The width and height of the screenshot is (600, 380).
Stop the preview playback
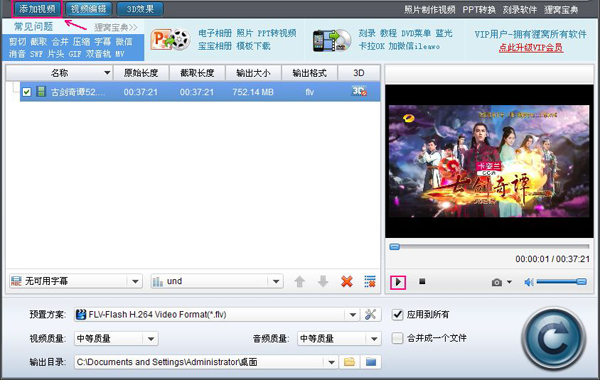pos(422,281)
